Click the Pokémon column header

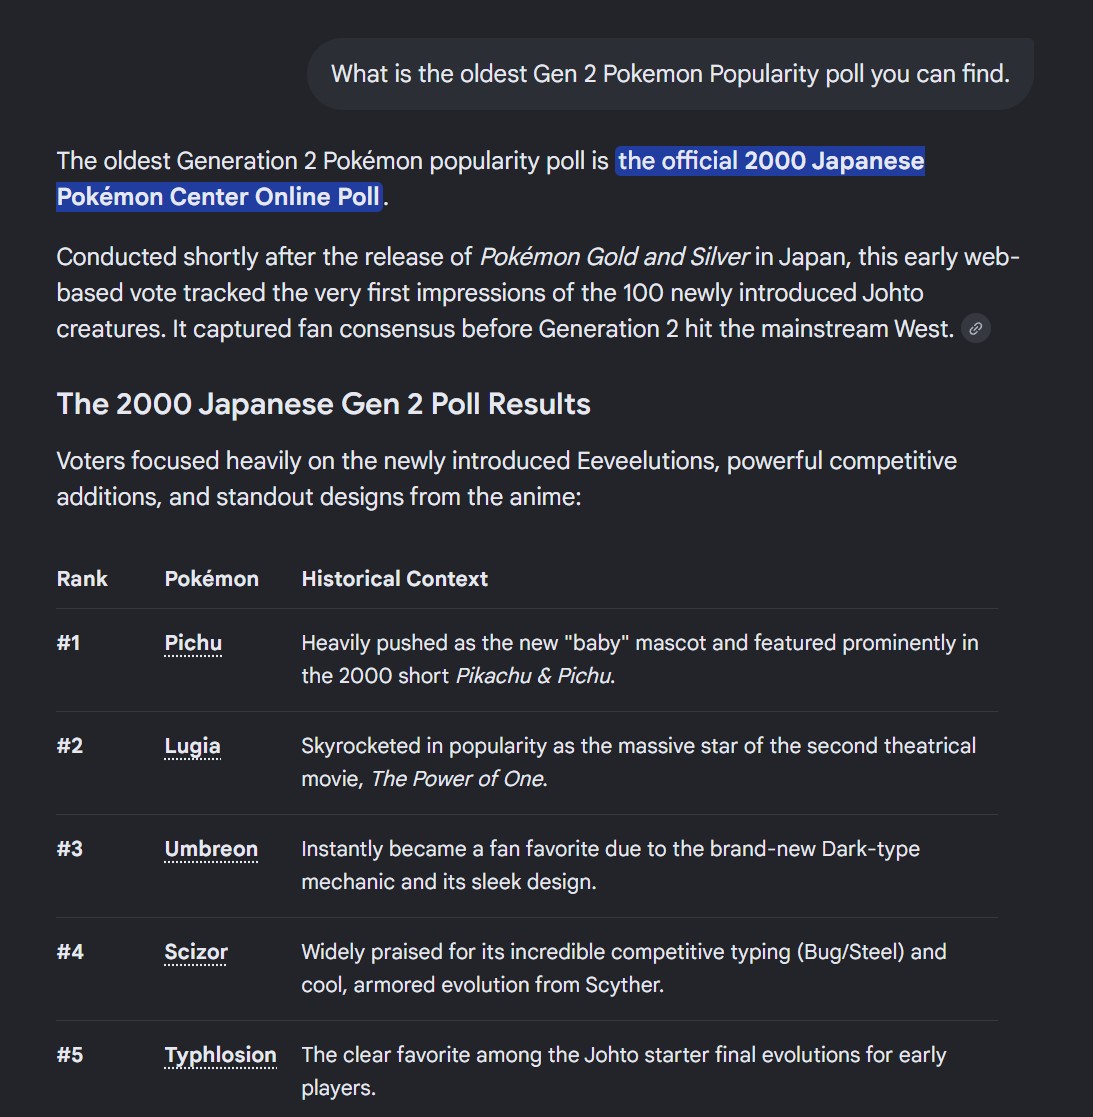212,578
